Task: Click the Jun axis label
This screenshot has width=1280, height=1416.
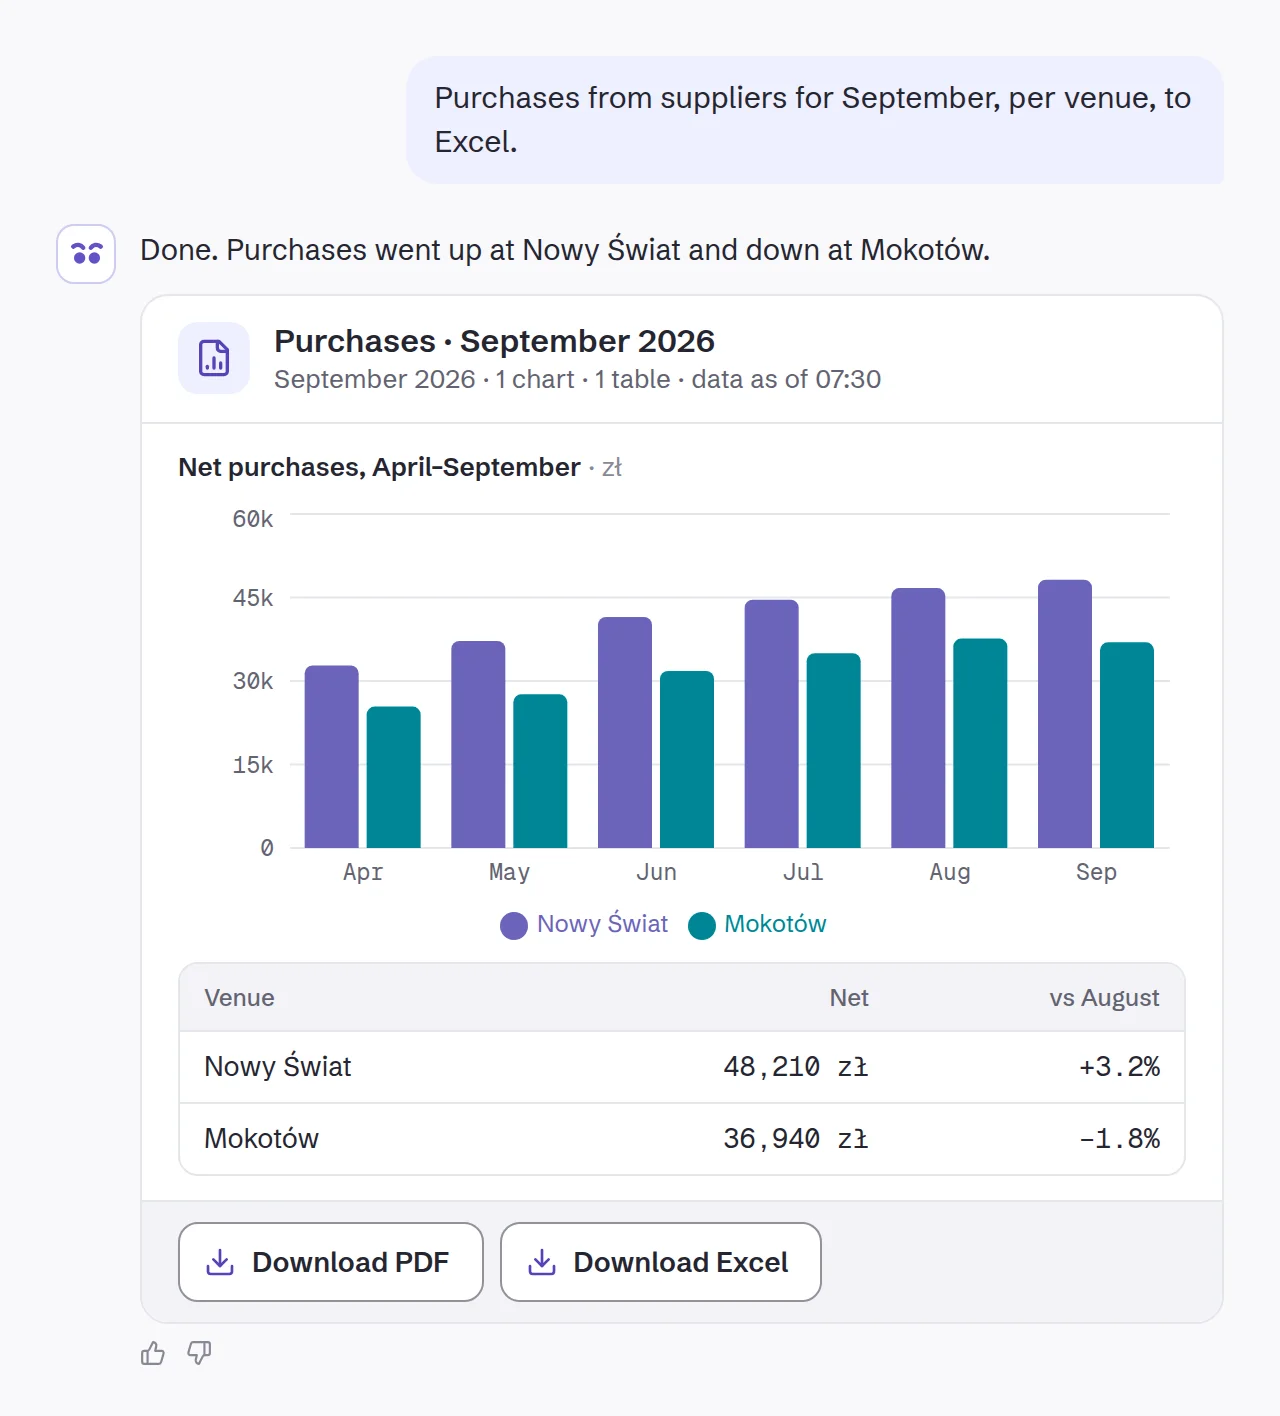Action: coord(656,872)
